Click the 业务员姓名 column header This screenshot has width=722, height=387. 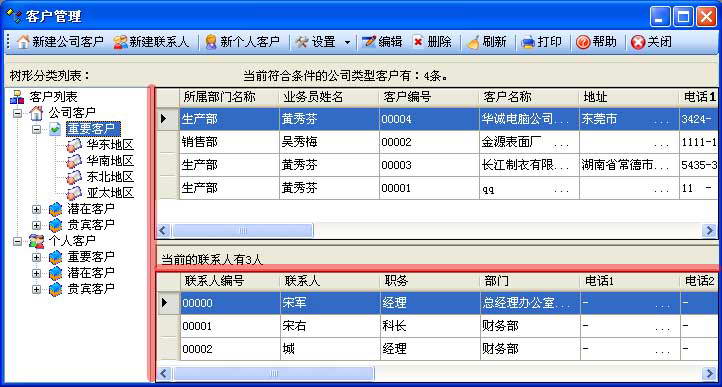tap(329, 97)
